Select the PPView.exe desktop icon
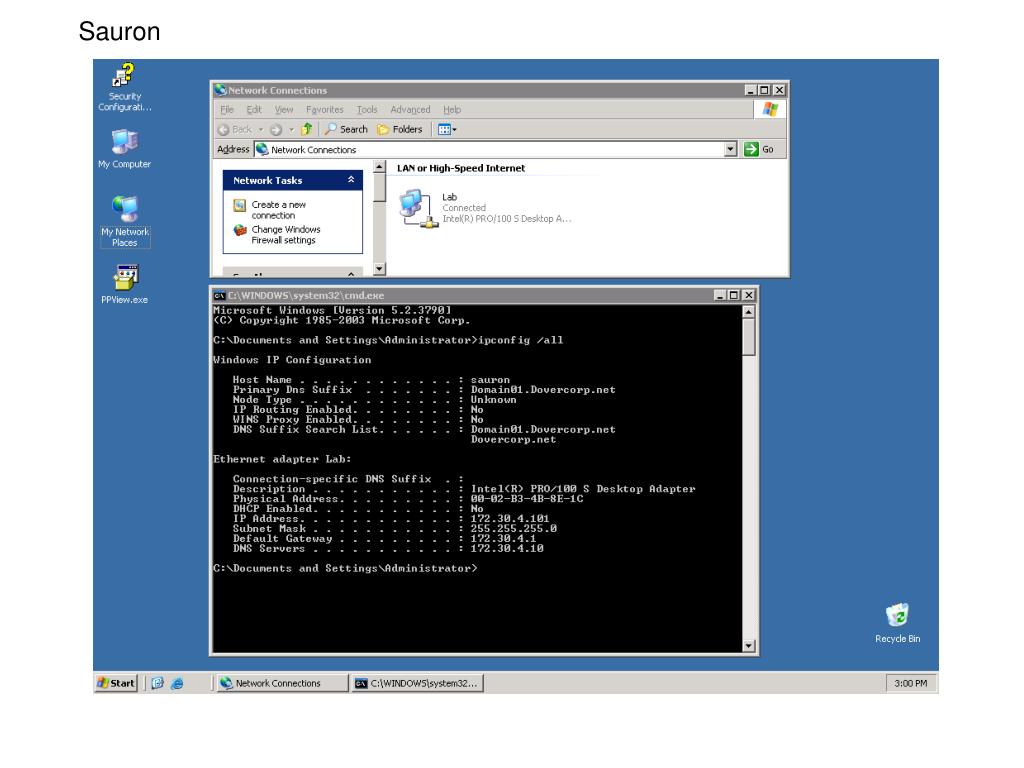The height and width of the screenshot is (768, 1024). 125,283
